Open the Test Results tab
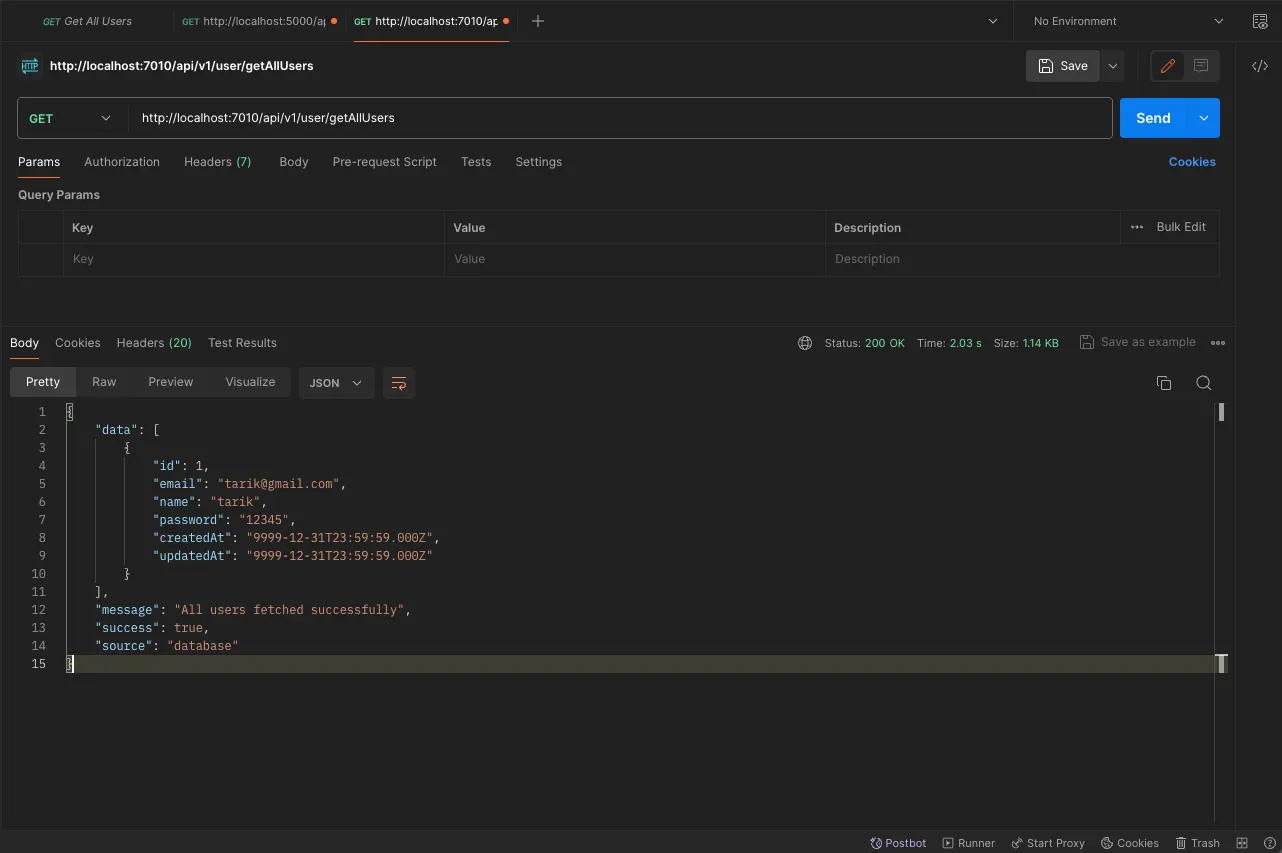The image size is (1282, 853). (x=242, y=343)
